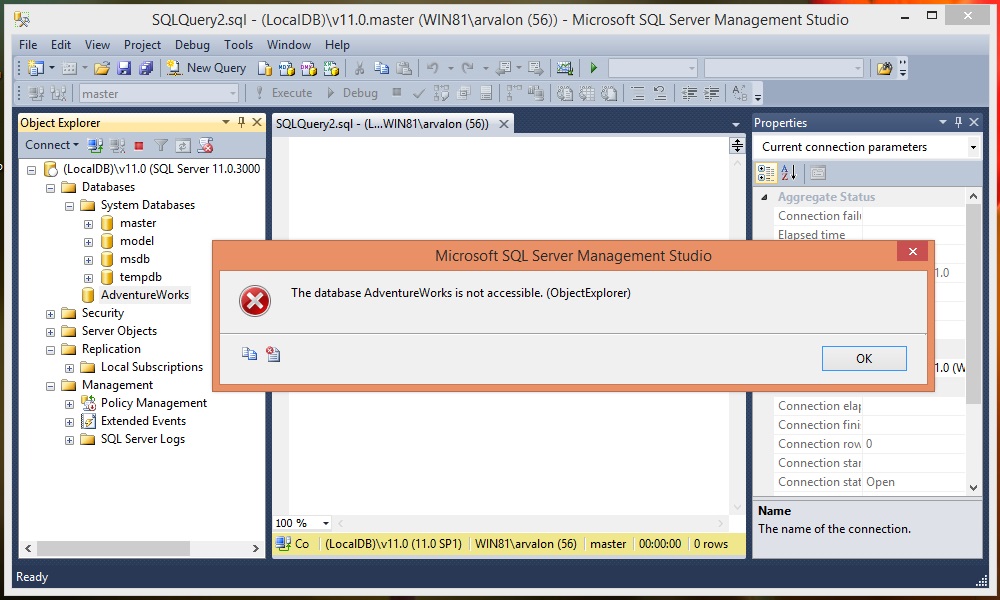Click the Connect Object Explorer computer icon

coord(95,145)
